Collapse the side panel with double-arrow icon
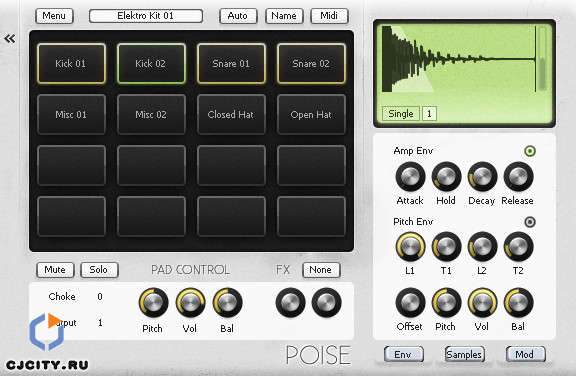Image resolution: width=576 pixels, height=376 pixels. coord(10,38)
